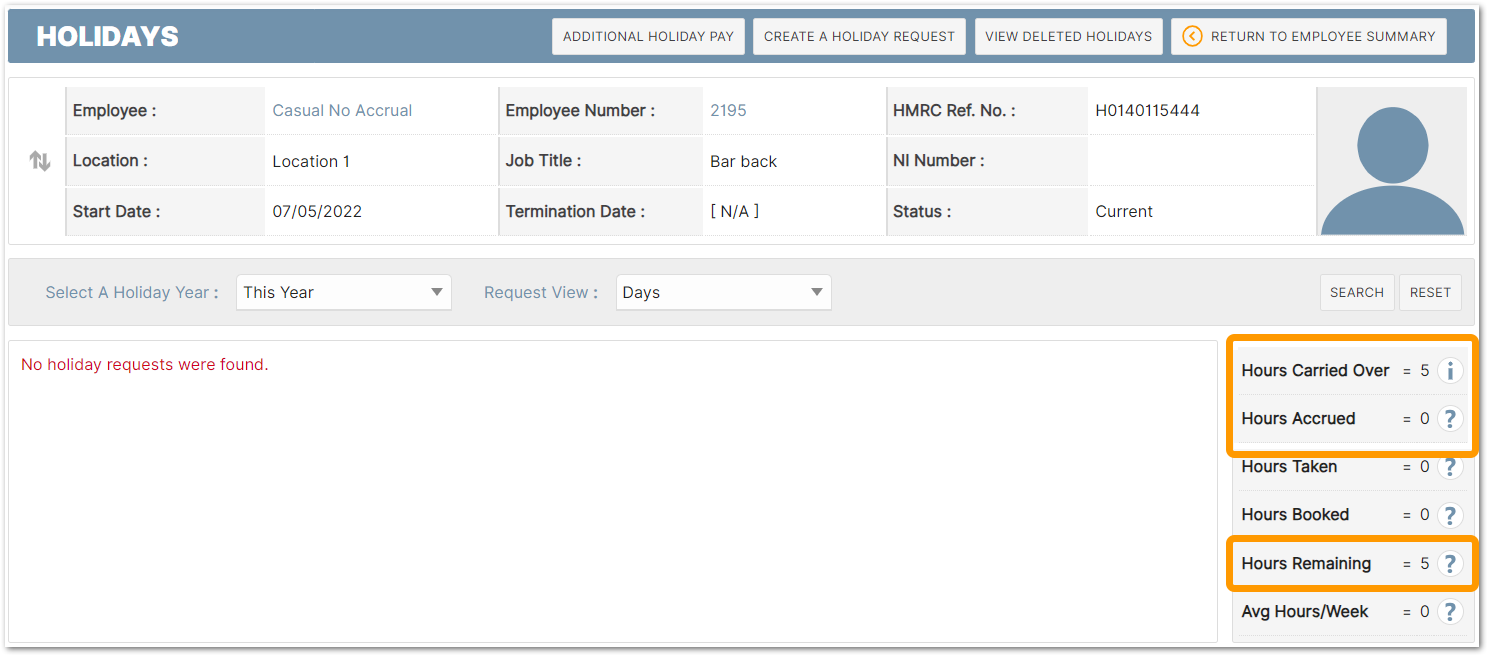Screen dimensions: 1488x656
Task: Open View Deleted Holidays
Action: tap(1068, 36)
